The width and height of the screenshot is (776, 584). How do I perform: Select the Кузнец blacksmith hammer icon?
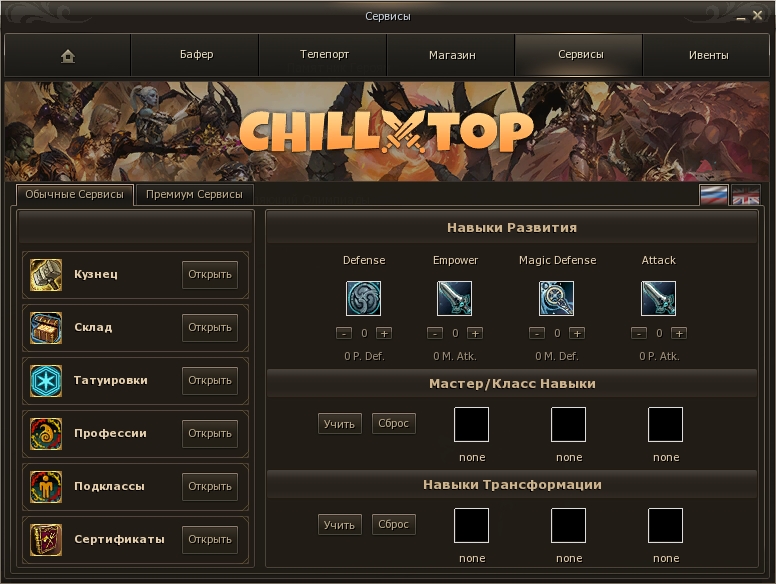click(46, 275)
